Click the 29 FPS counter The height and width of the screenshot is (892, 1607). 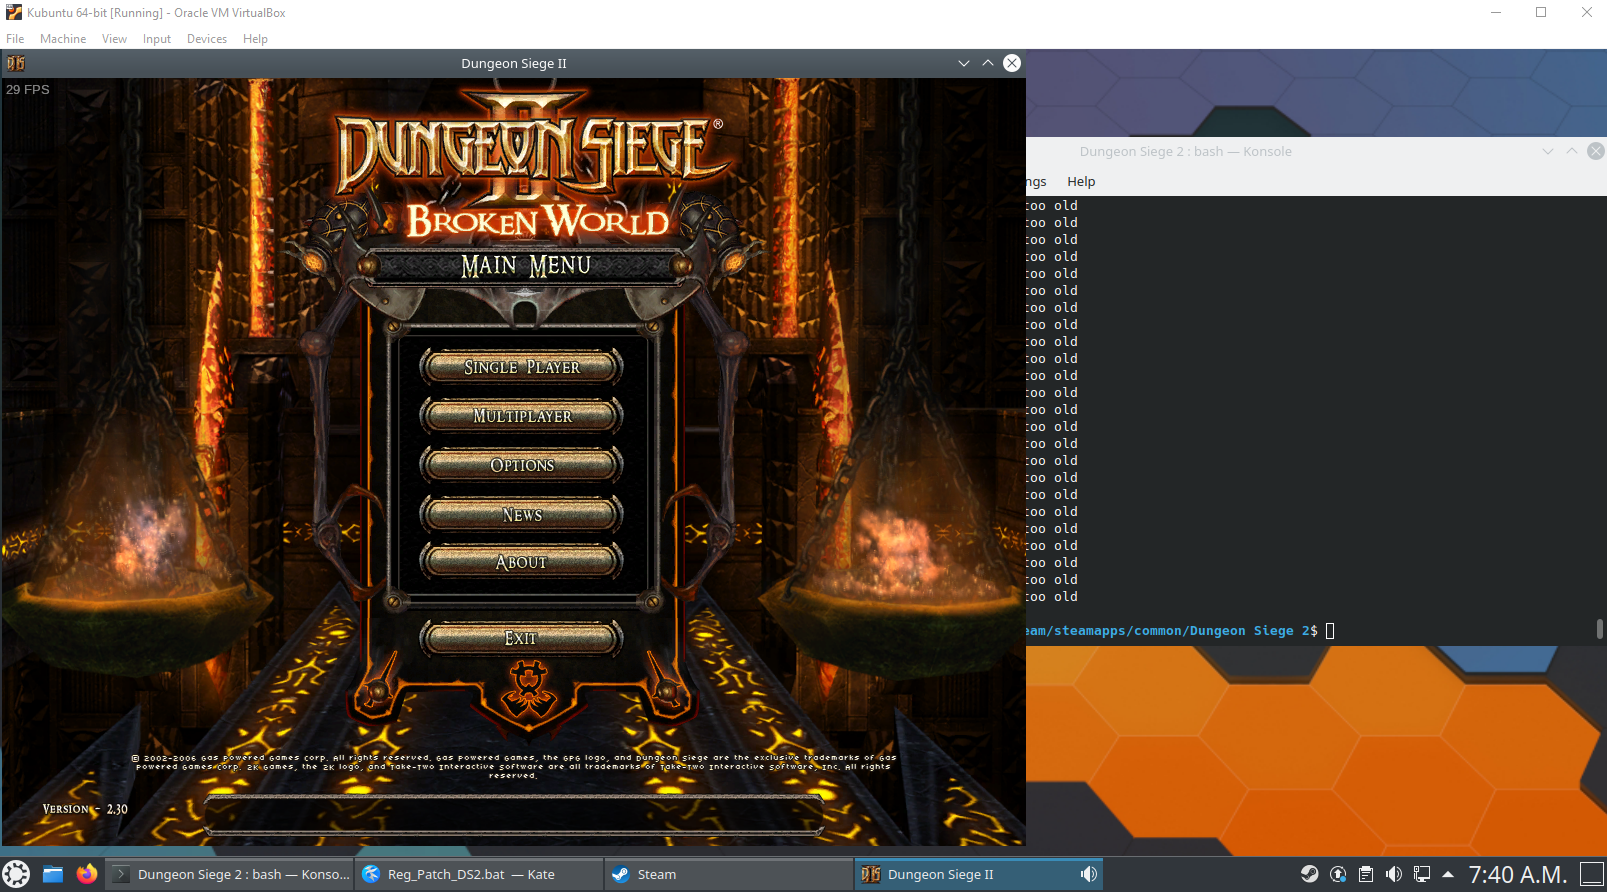[28, 89]
